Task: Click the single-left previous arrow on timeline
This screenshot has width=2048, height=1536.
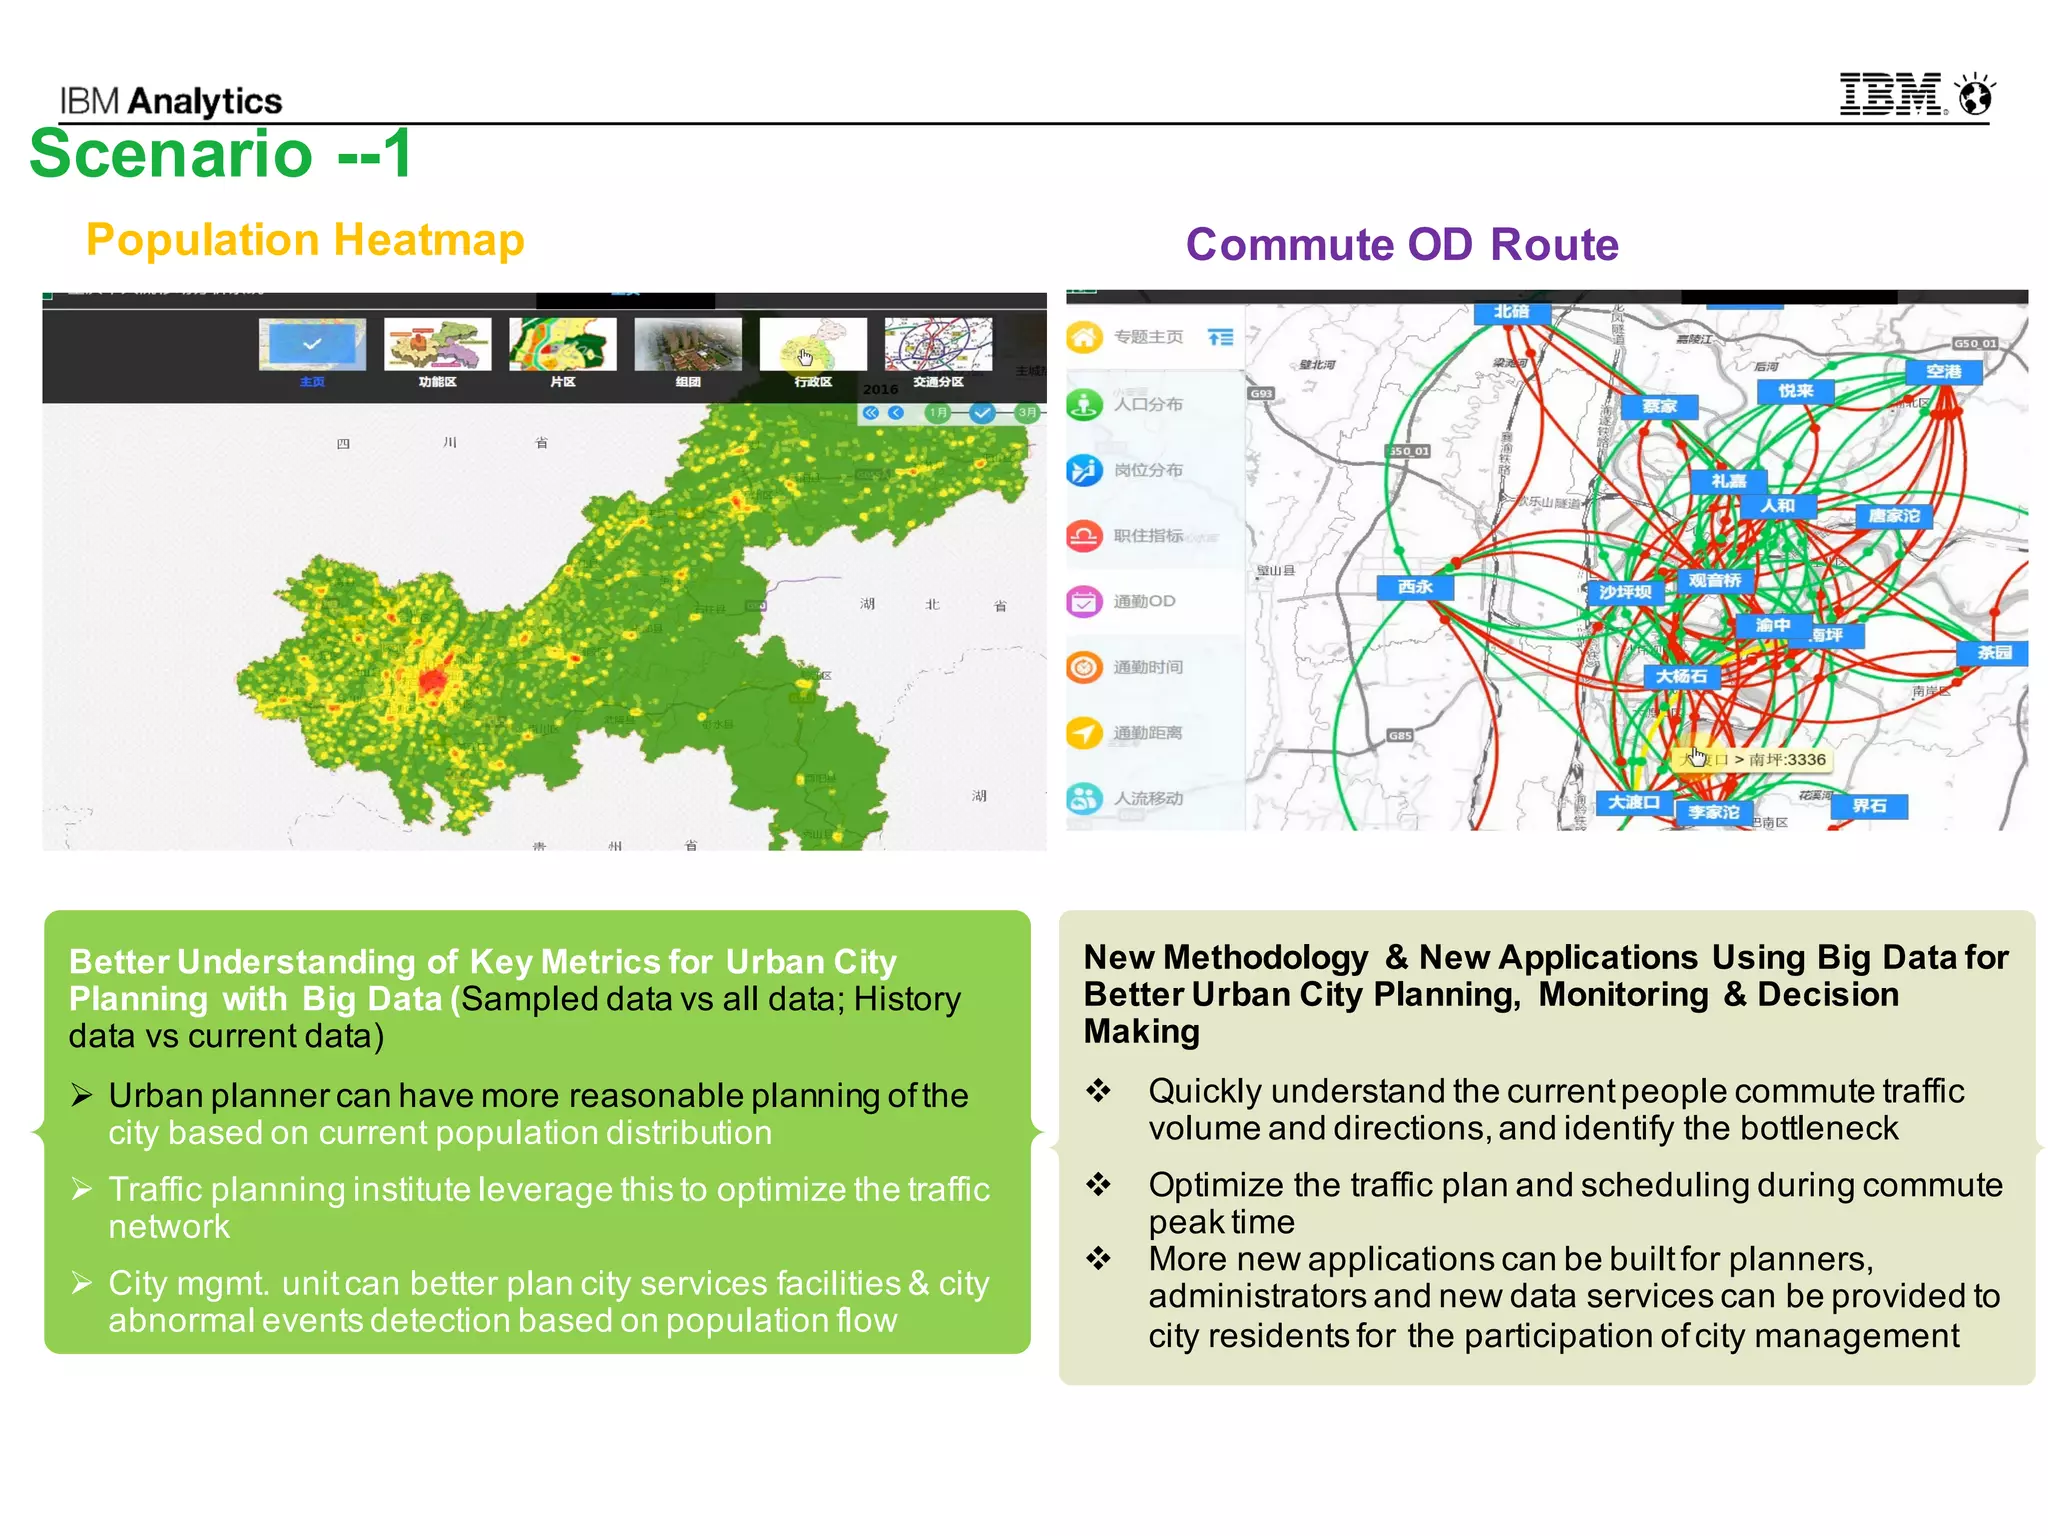Action: tap(896, 413)
